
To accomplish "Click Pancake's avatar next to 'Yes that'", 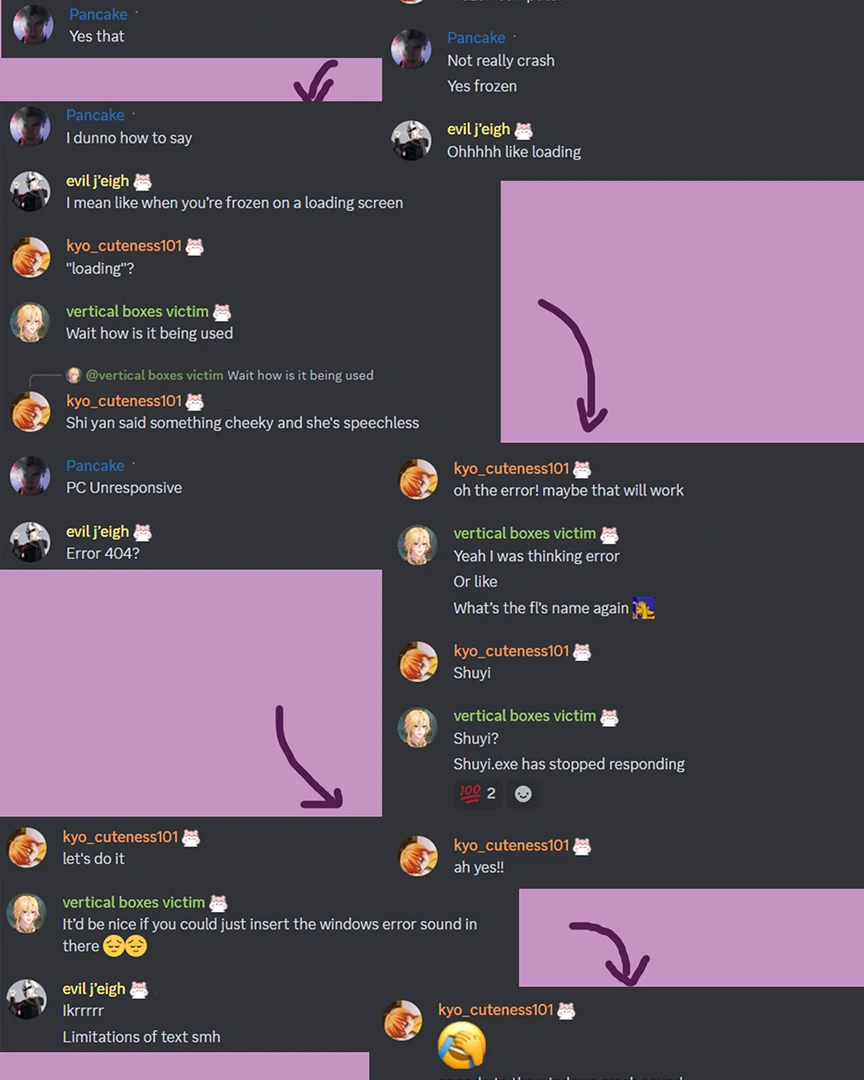I will (32, 25).
